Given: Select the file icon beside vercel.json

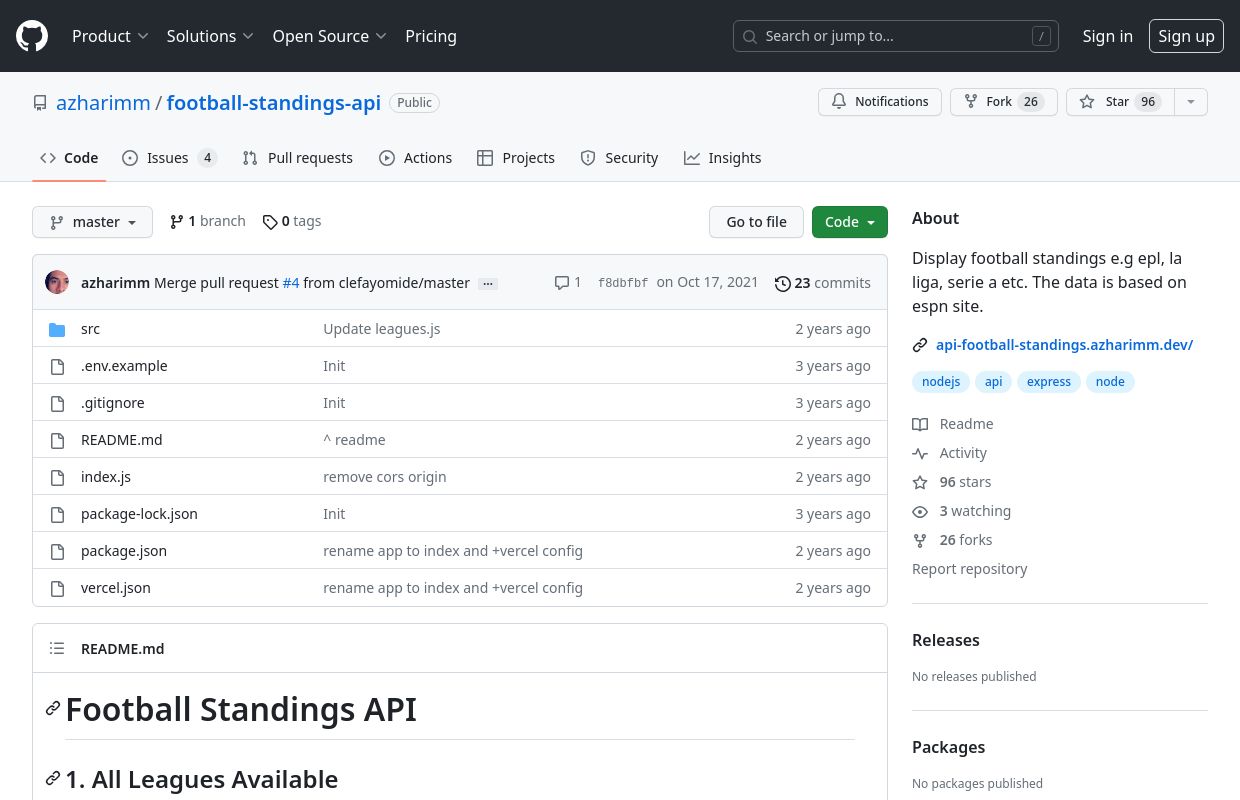Looking at the screenshot, I should click(x=57, y=588).
